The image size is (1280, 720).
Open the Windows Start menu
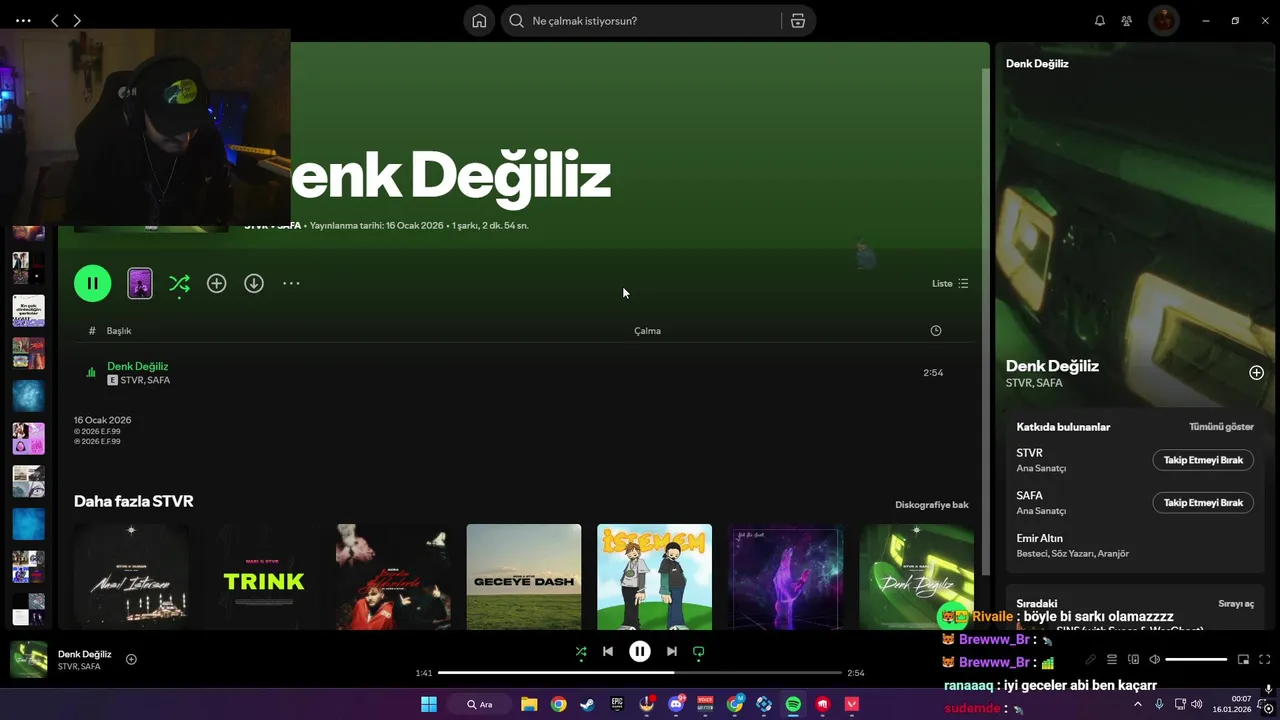(x=429, y=704)
